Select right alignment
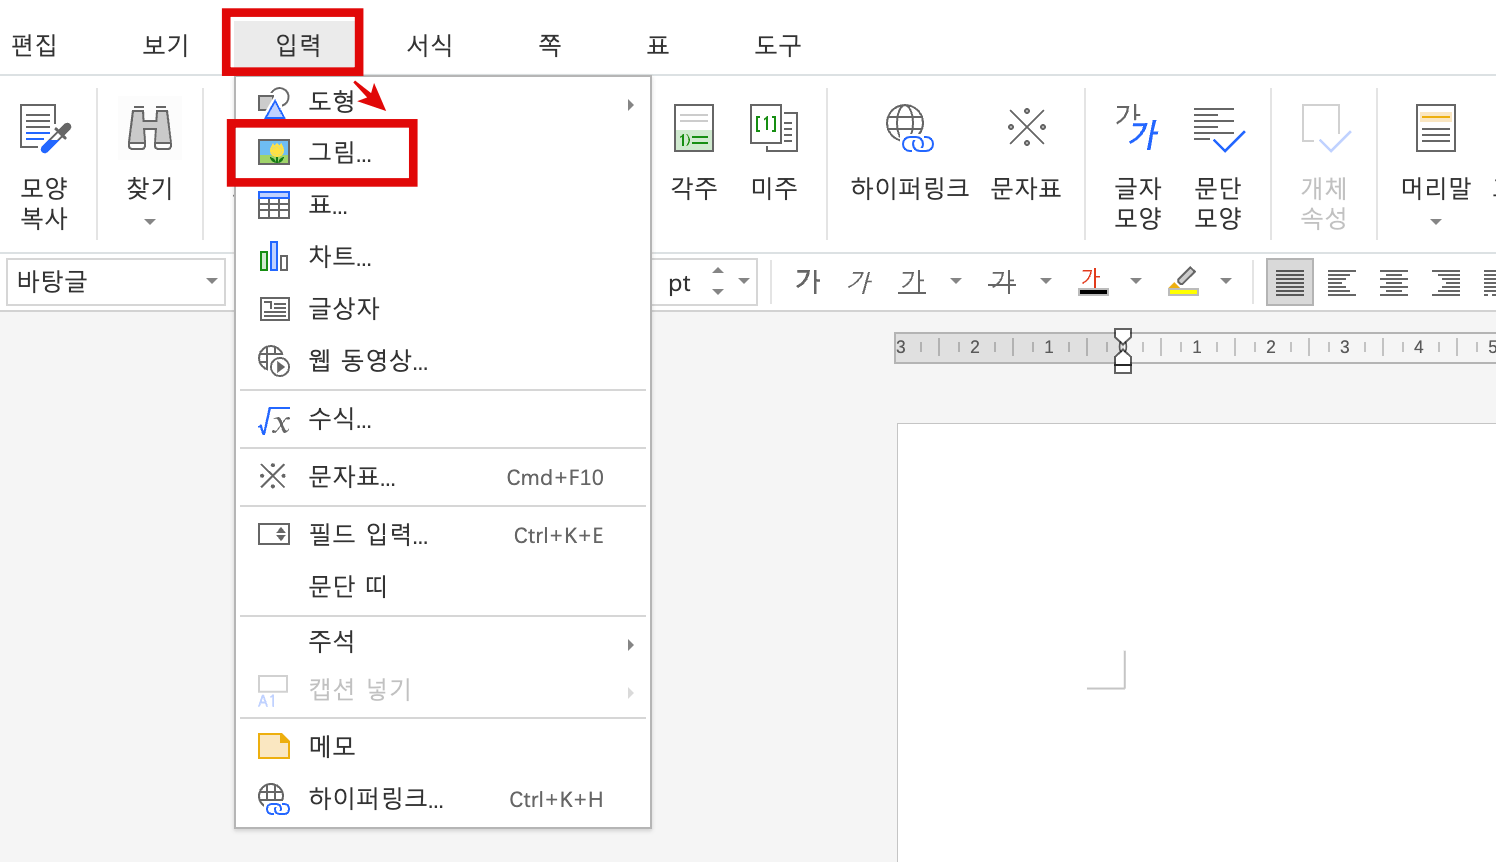This screenshot has width=1496, height=862. pyautogui.click(x=1446, y=282)
